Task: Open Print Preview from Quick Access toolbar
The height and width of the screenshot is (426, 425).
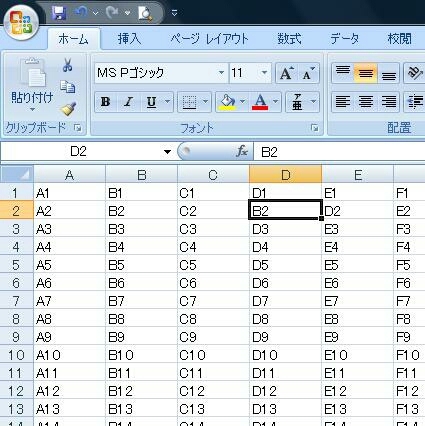Action: [x=145, y=13]
